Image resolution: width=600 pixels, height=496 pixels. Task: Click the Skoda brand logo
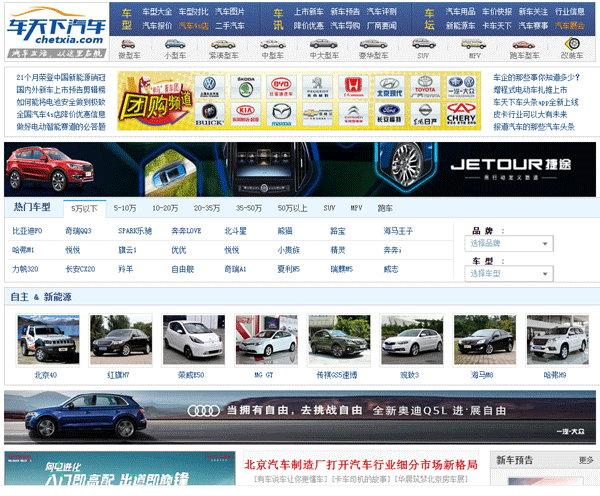tap(245, 87)
